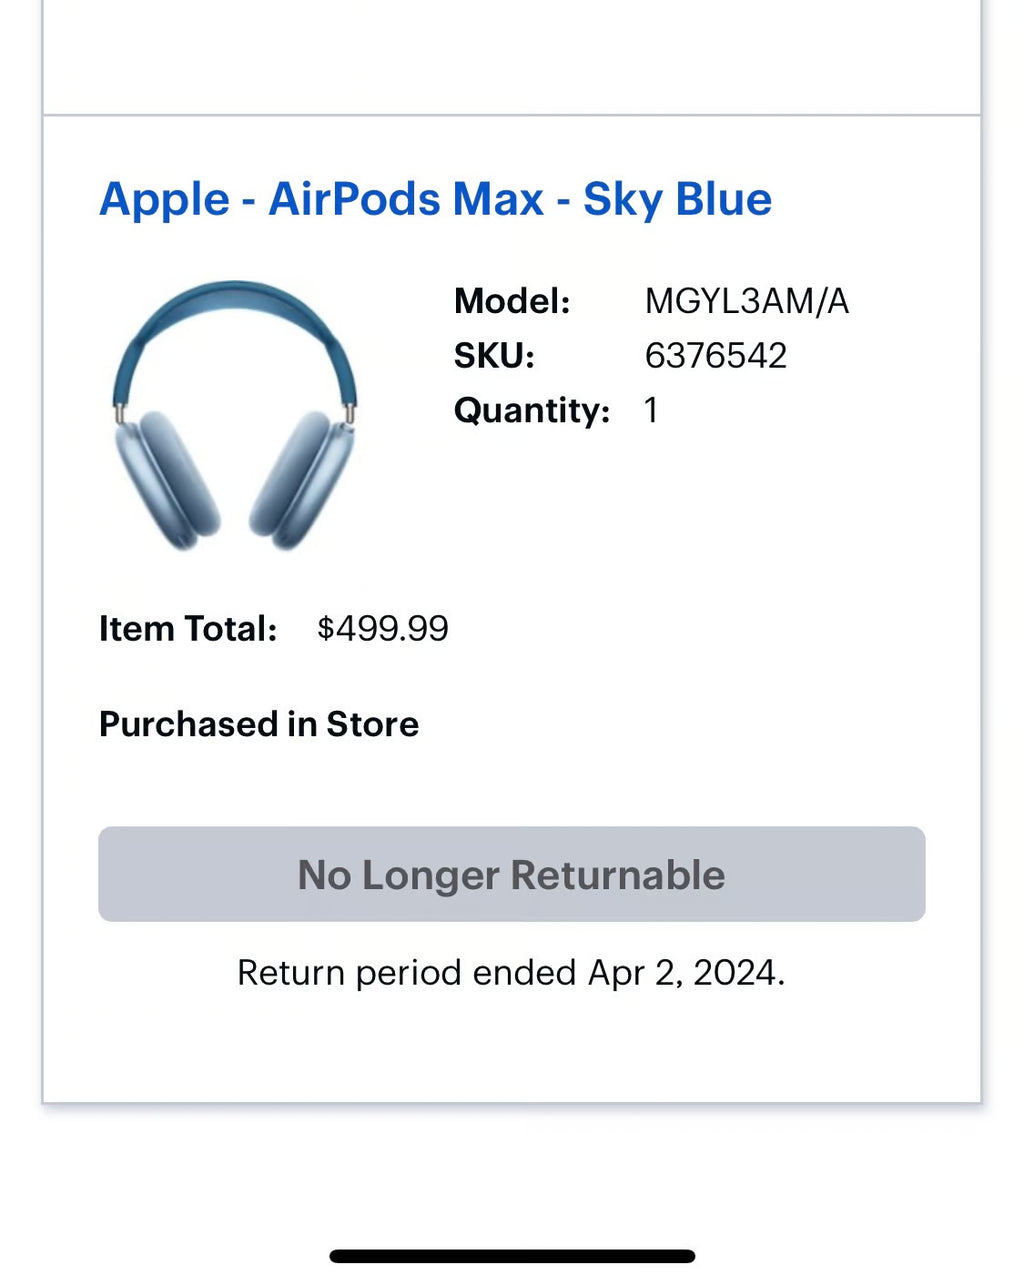
Task: Click the Quantity field label
Action: coord(531,409)
